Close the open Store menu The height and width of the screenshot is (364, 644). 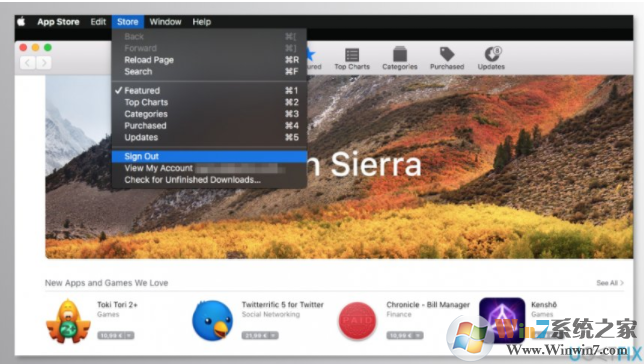click(x=127, y=22)
